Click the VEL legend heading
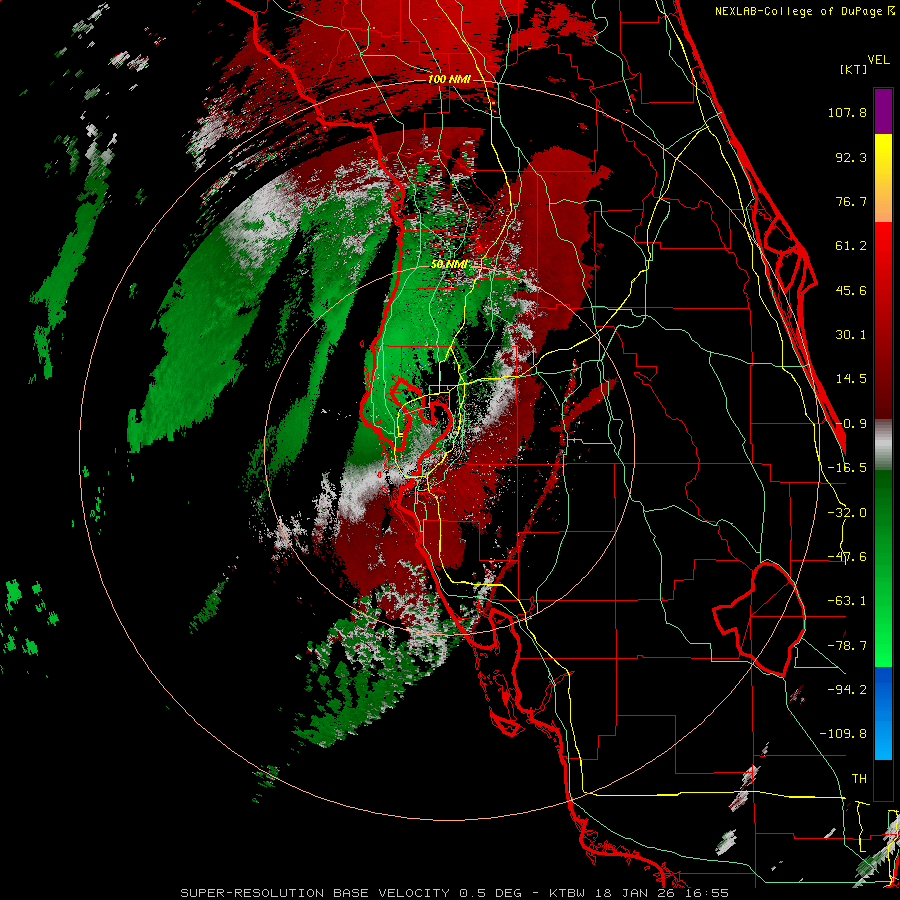Screen dimensions: 900x900 click(878, 59)
